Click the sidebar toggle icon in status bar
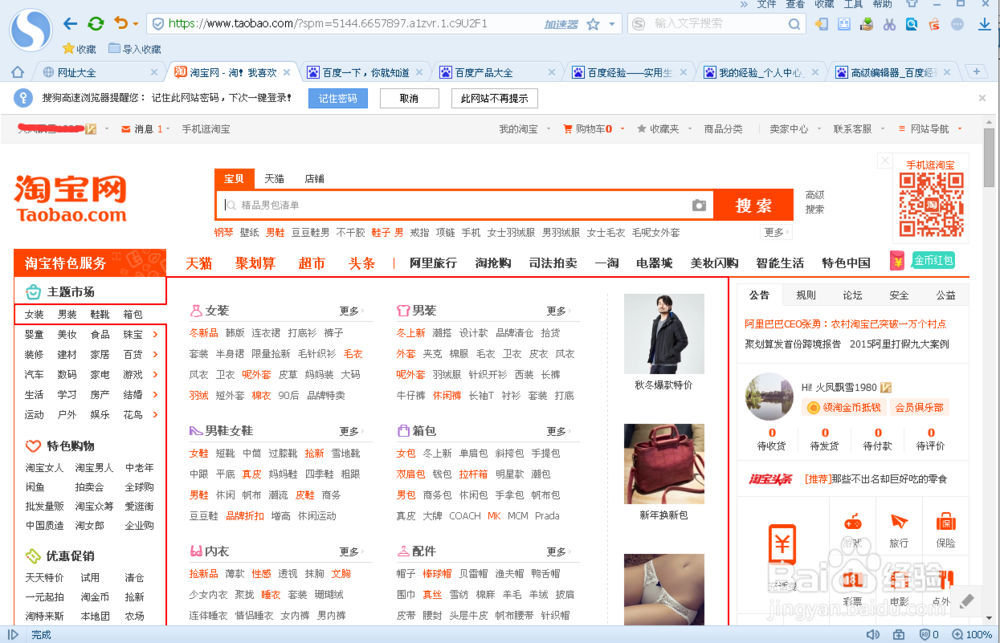The height and width of the screenshot is (643, 1000). pyautogui.click(x=13, y=634)
